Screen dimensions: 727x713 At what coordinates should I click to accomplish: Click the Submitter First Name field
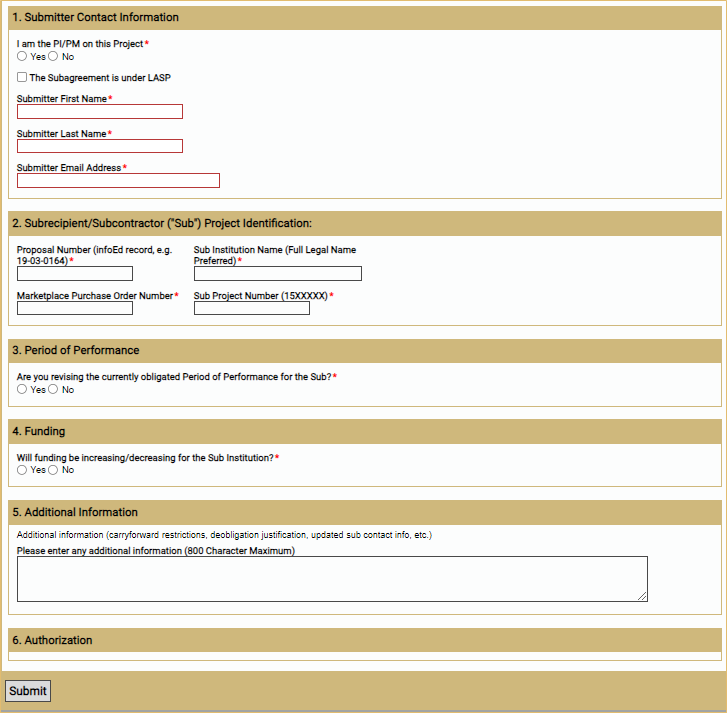coord(100,112)
